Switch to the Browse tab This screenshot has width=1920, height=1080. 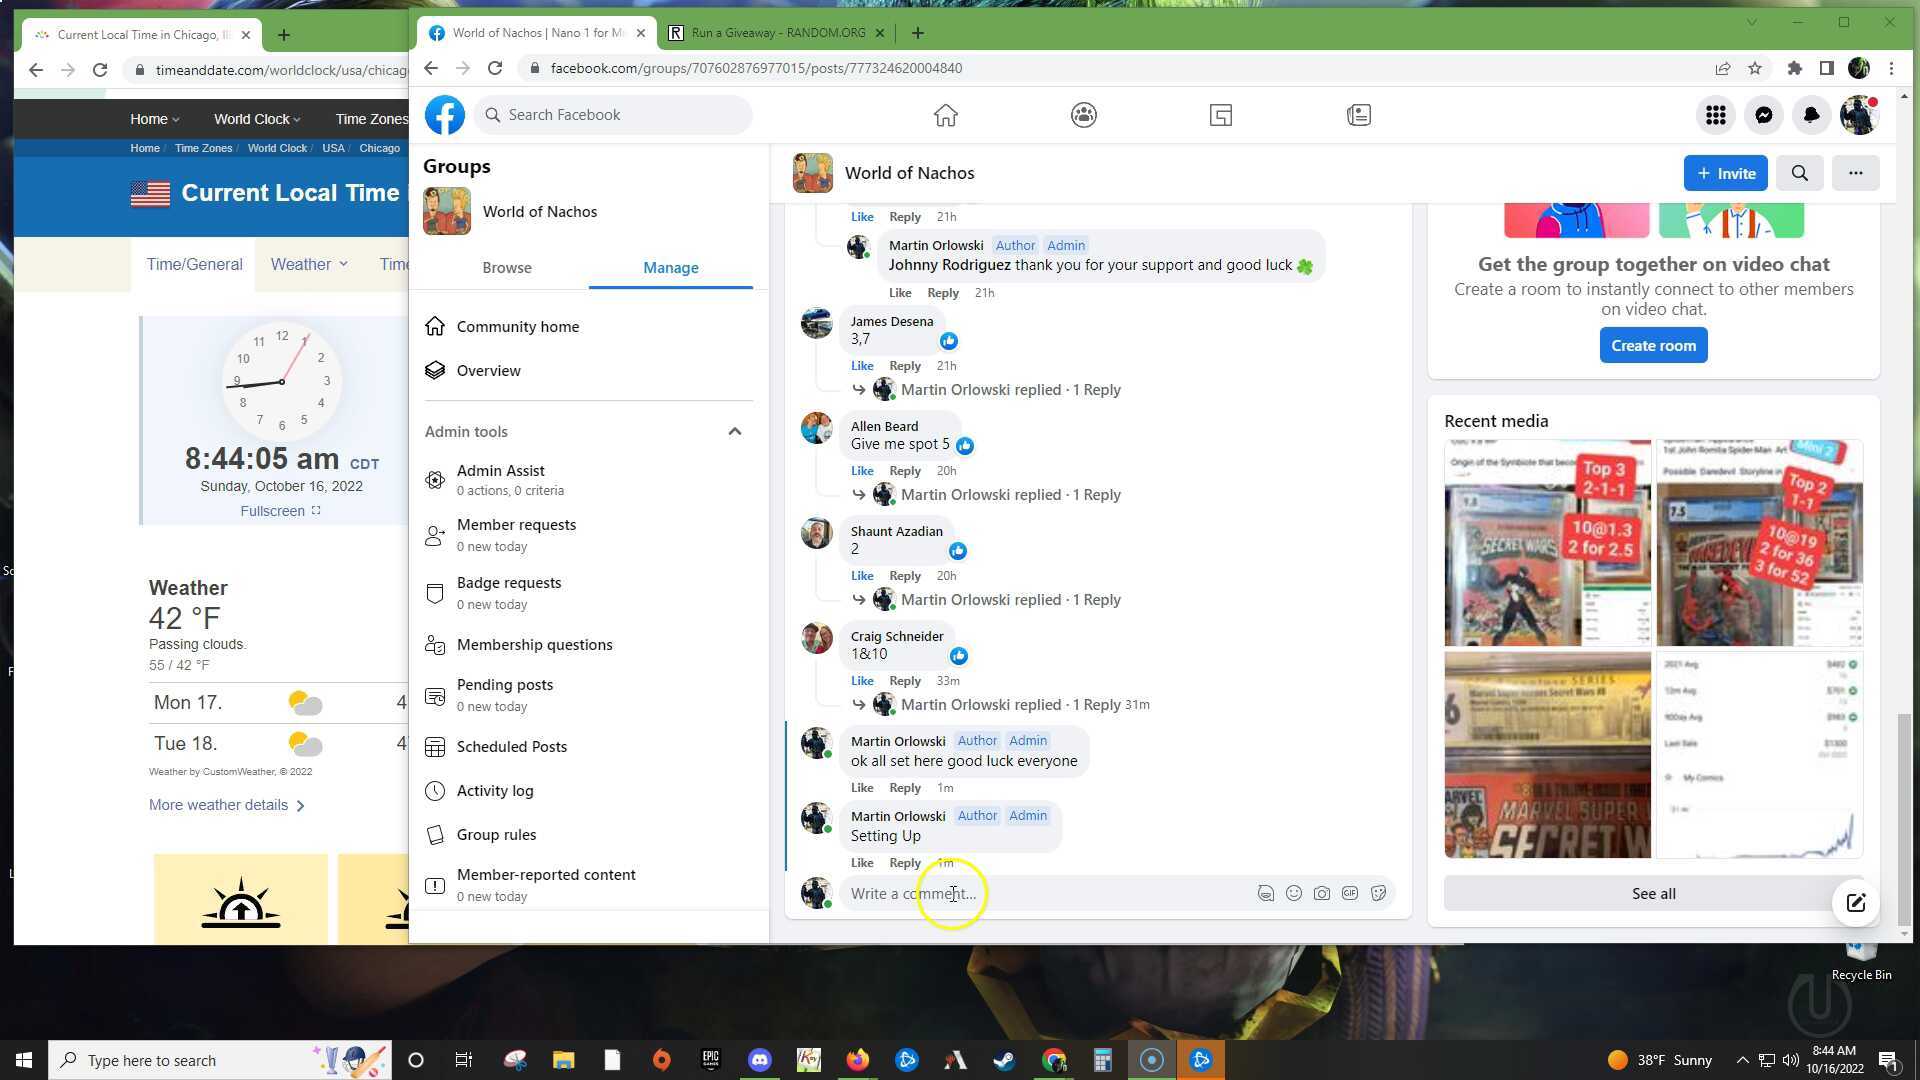point(507,268)
